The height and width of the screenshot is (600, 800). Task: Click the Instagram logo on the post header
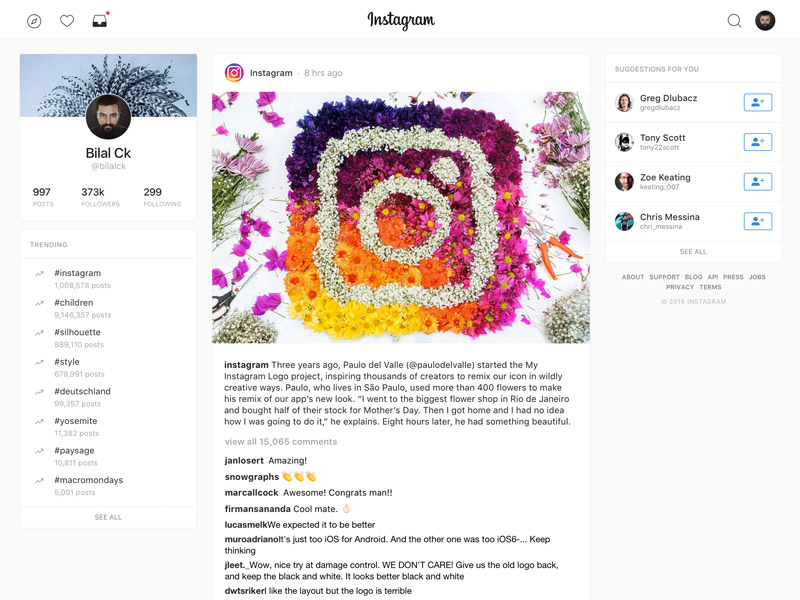pos(234,73)
